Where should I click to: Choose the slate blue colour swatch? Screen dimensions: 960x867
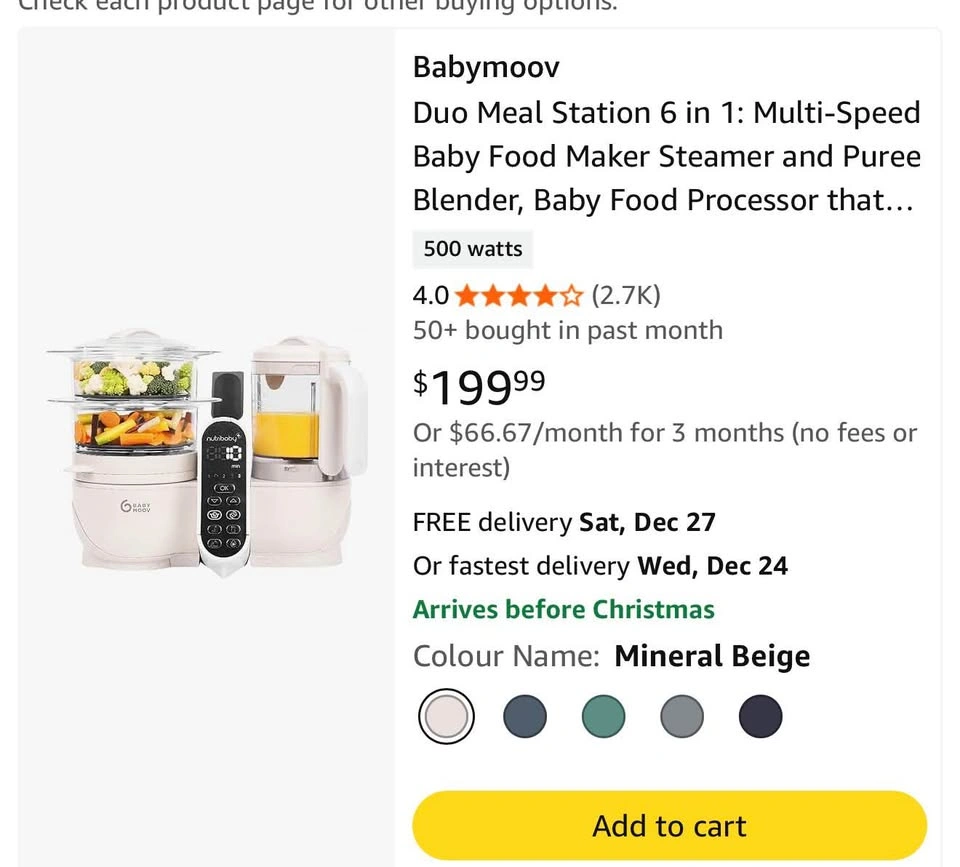[x=525, y=717]
